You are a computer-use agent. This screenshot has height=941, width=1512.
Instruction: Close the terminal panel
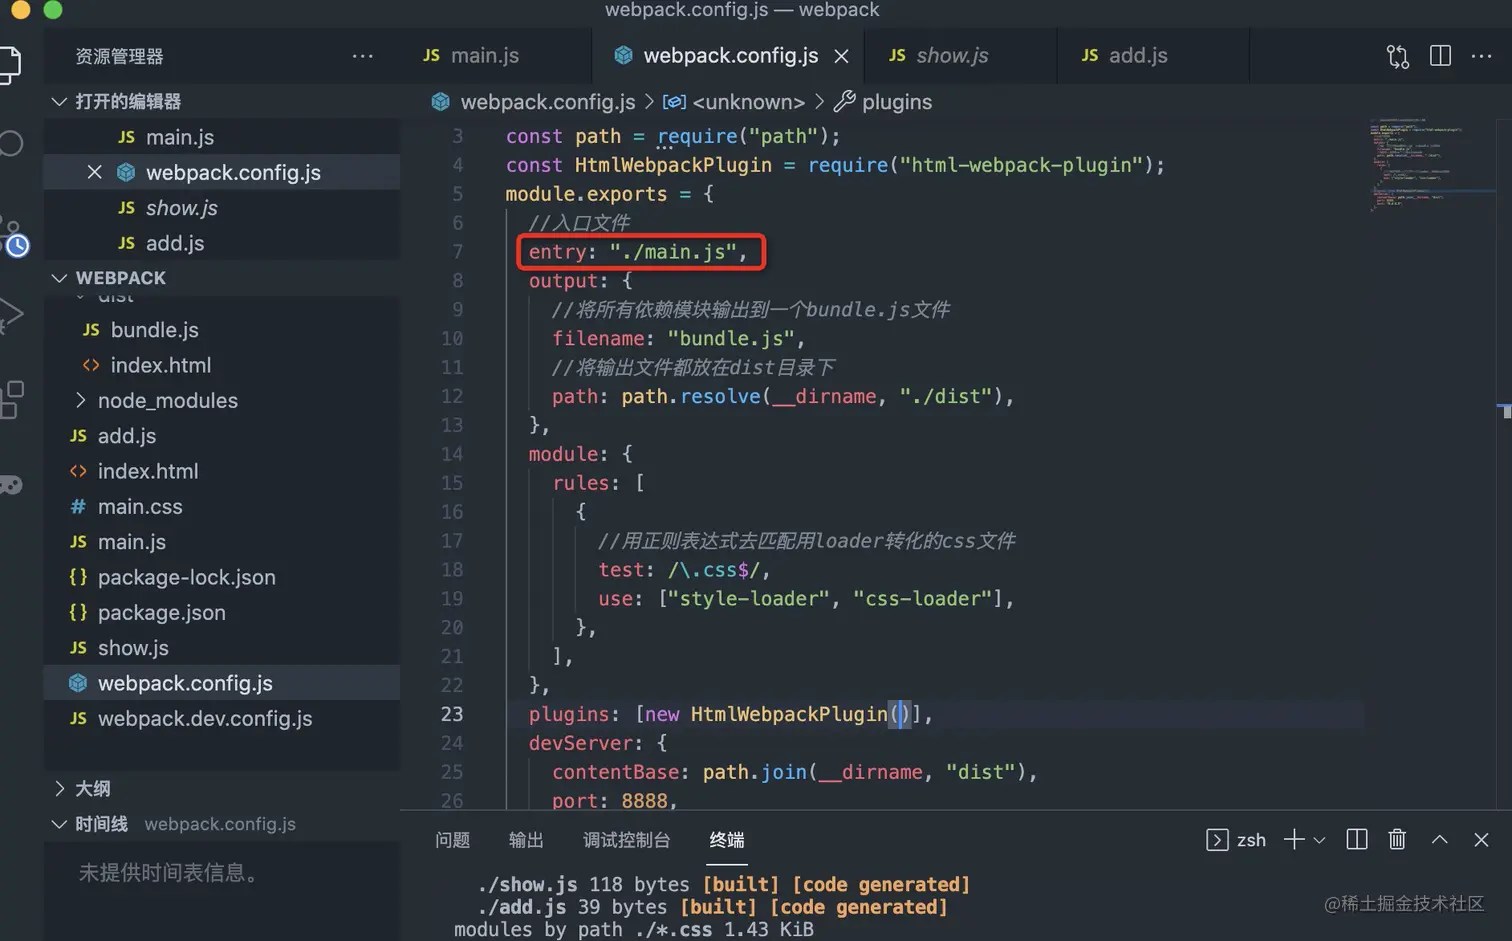coord(1481,840)
